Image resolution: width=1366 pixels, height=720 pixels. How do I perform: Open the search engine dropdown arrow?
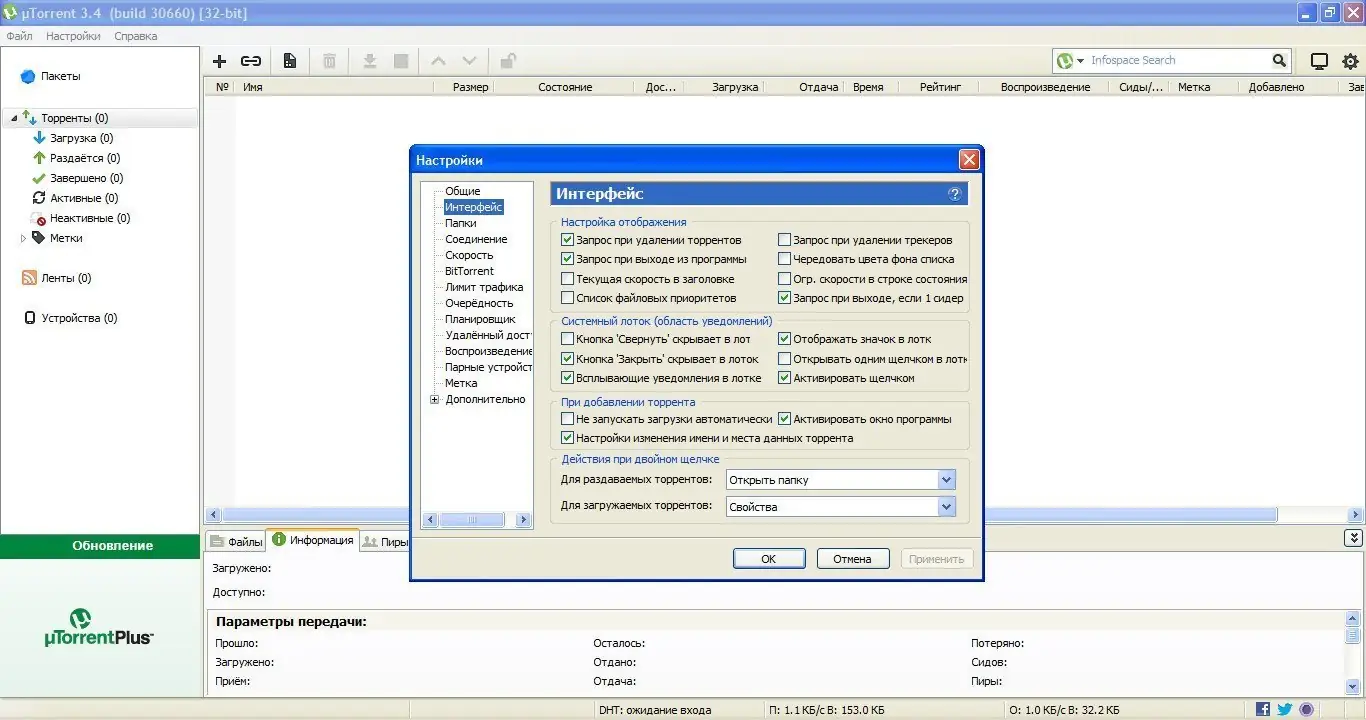[x=1081, y=61]
